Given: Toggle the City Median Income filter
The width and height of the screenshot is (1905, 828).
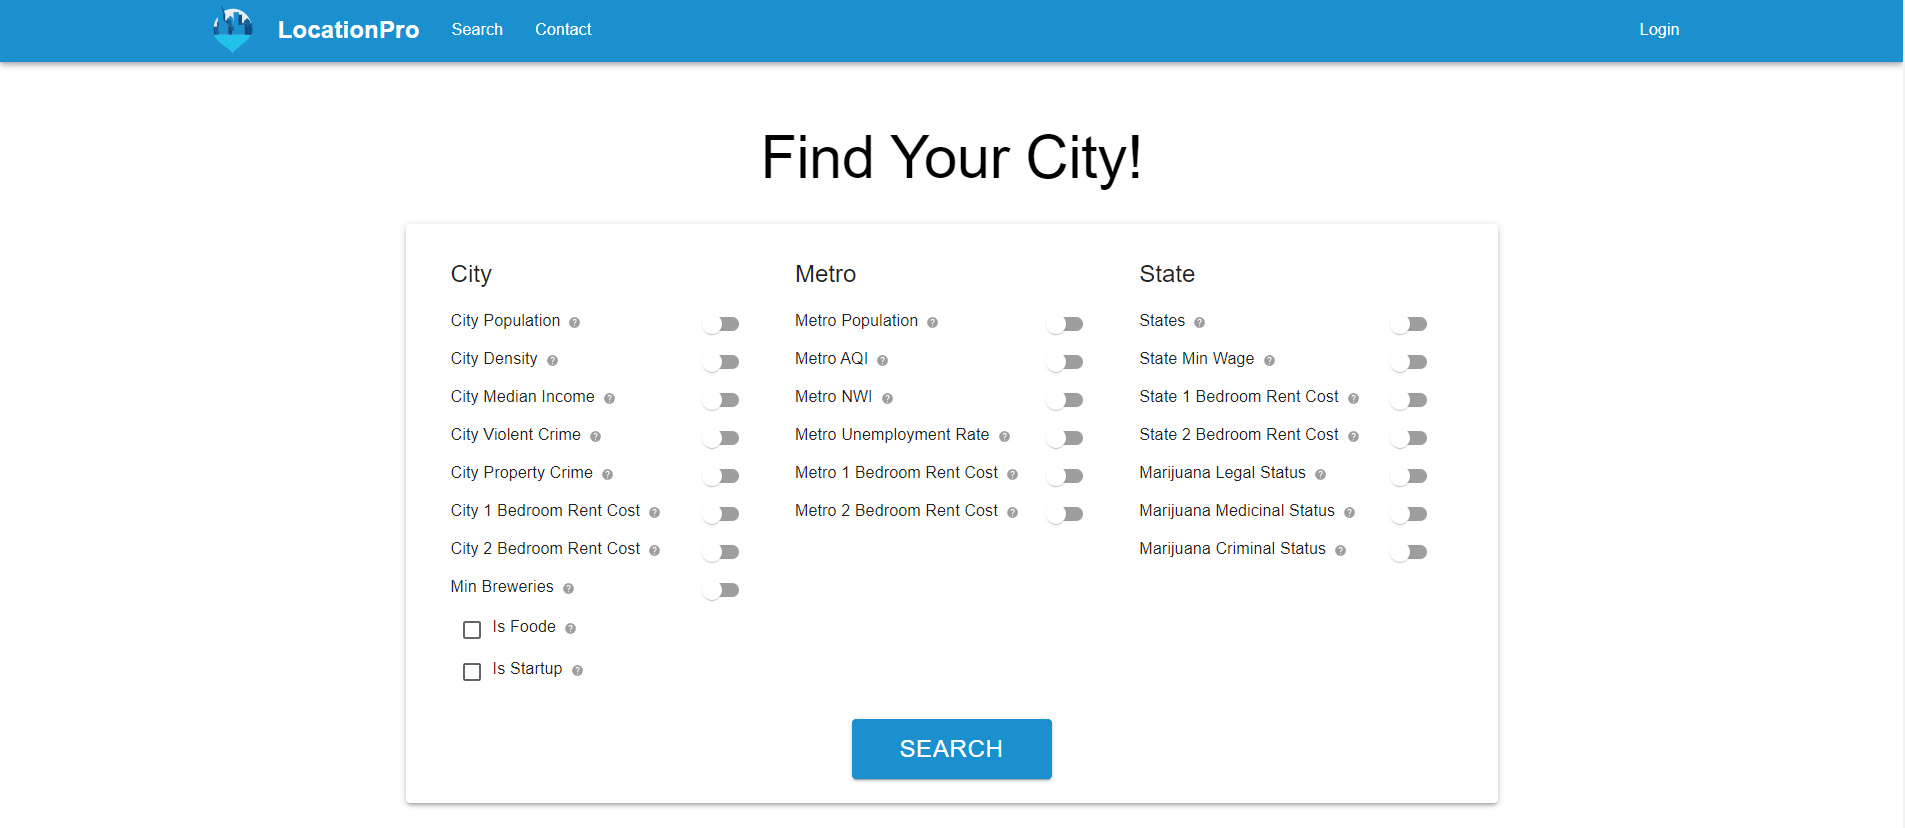Looking at the screenshot, I should pos(721,400).
